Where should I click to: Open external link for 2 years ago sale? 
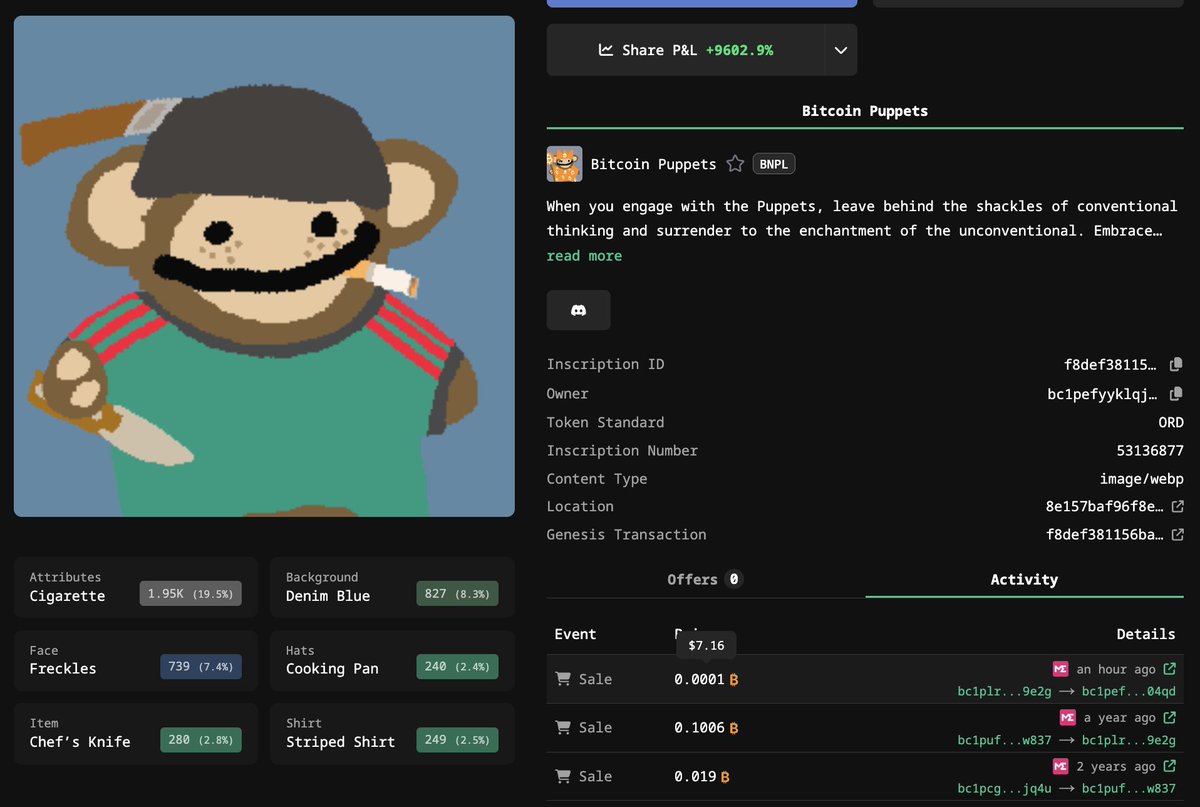(x=1169, y=766)
